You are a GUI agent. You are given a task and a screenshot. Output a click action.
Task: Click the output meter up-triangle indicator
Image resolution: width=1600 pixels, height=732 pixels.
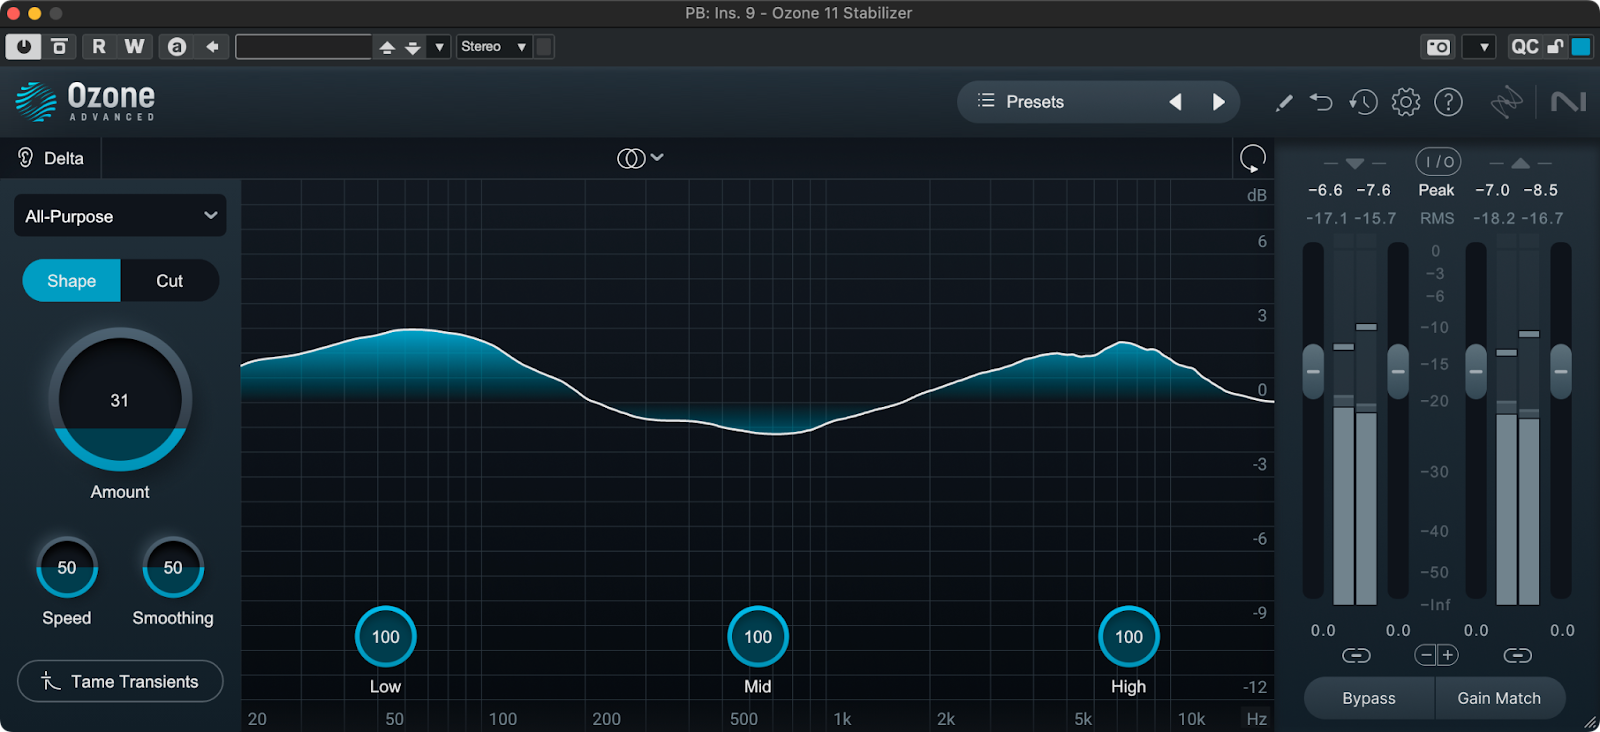(x=1520, y=163)
